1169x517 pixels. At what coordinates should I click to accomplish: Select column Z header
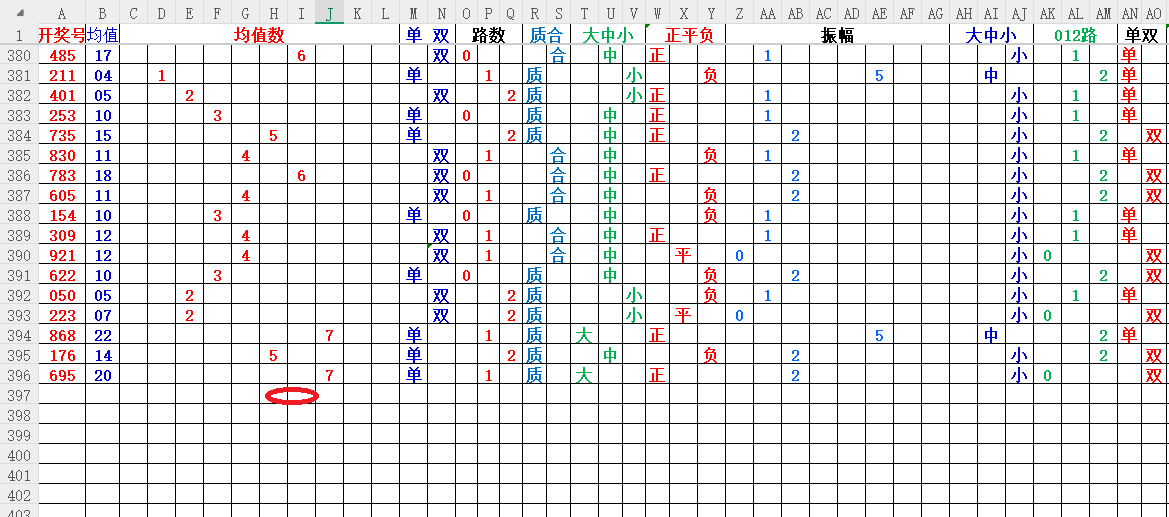(739, 13)
